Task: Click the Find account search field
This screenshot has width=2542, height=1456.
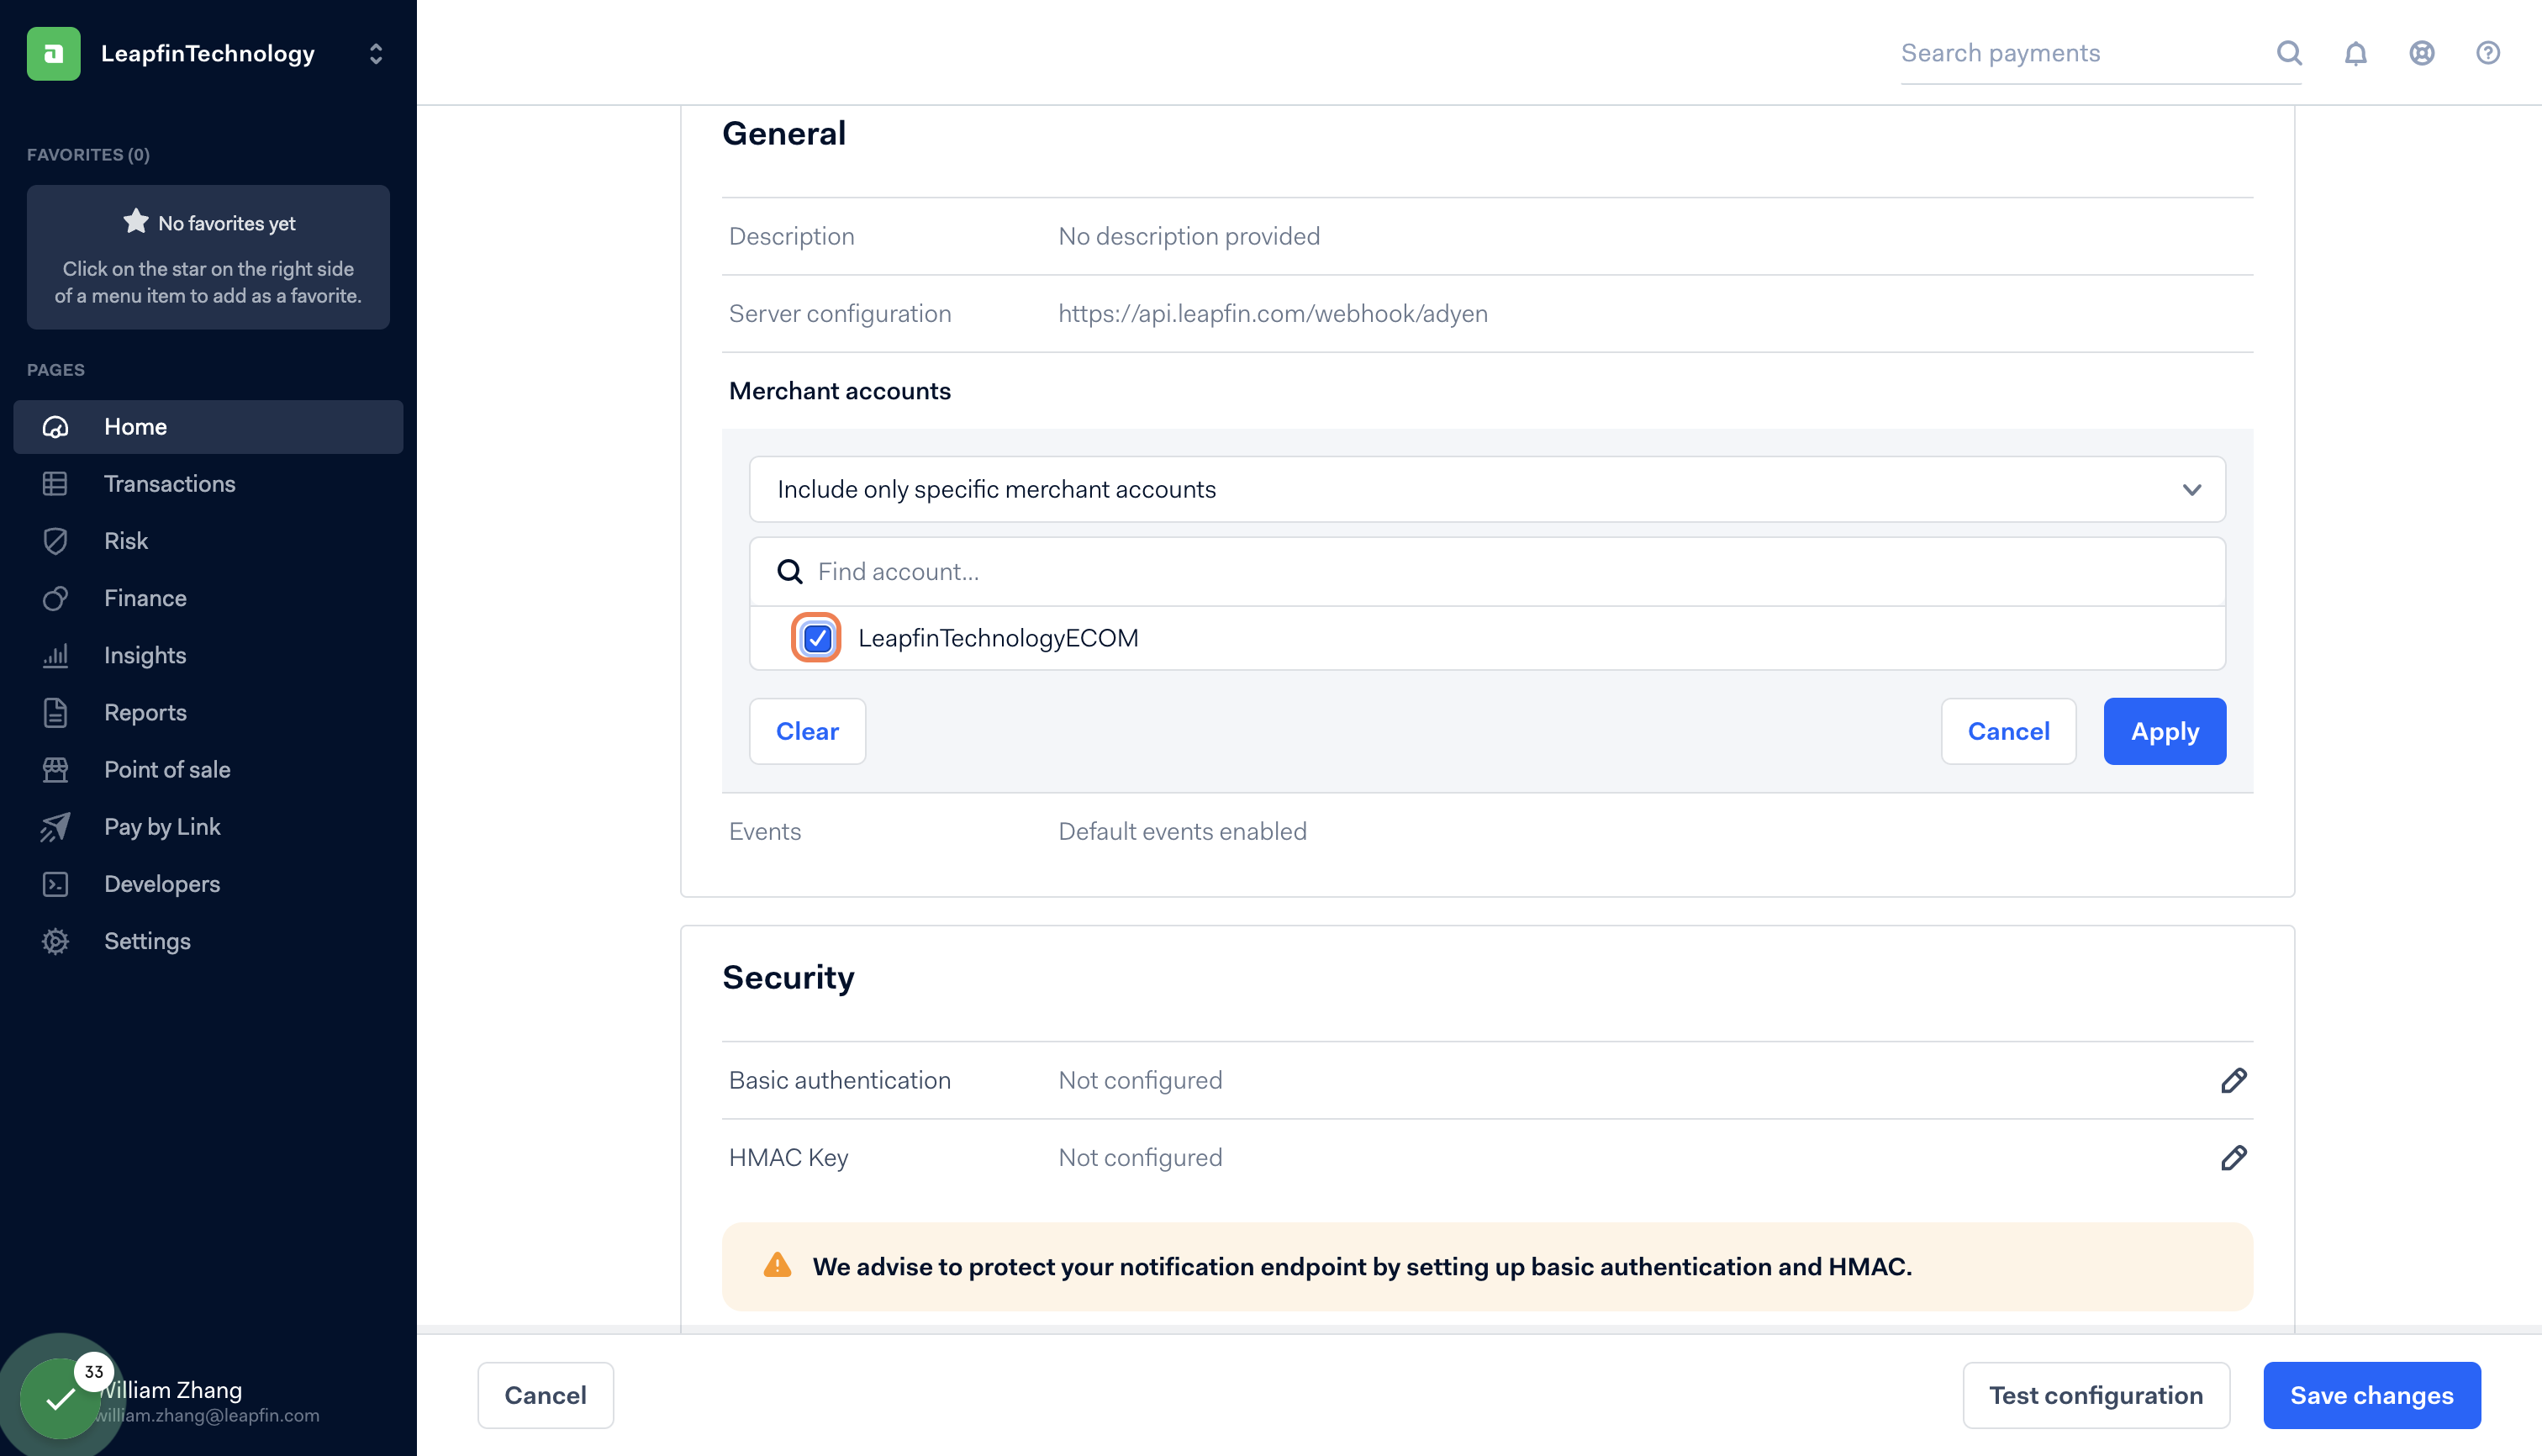Action: point(1500,571)
